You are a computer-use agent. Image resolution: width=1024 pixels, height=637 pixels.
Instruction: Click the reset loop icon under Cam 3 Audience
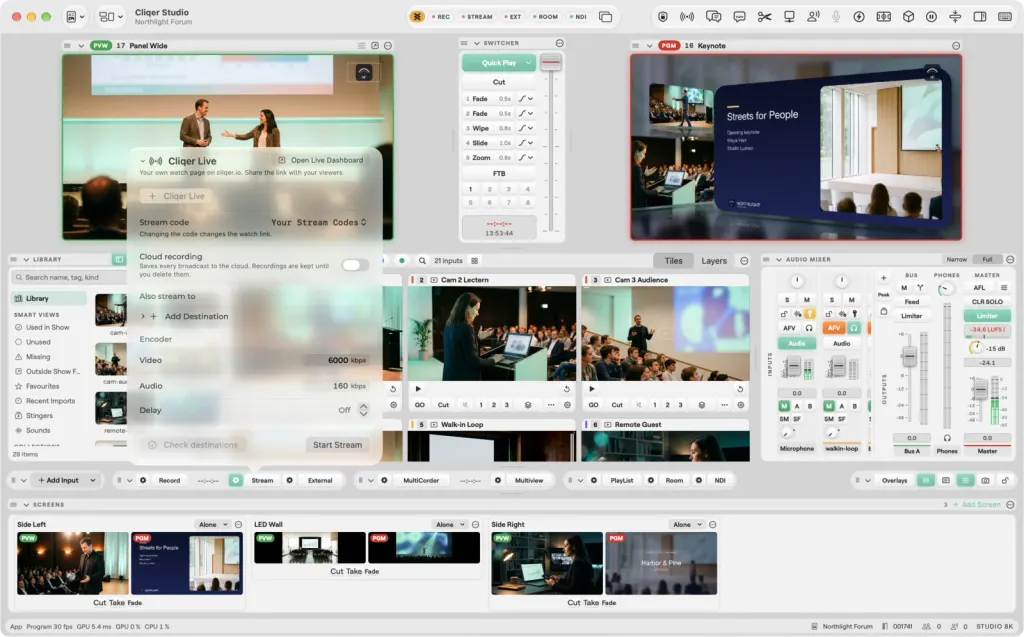740,389
